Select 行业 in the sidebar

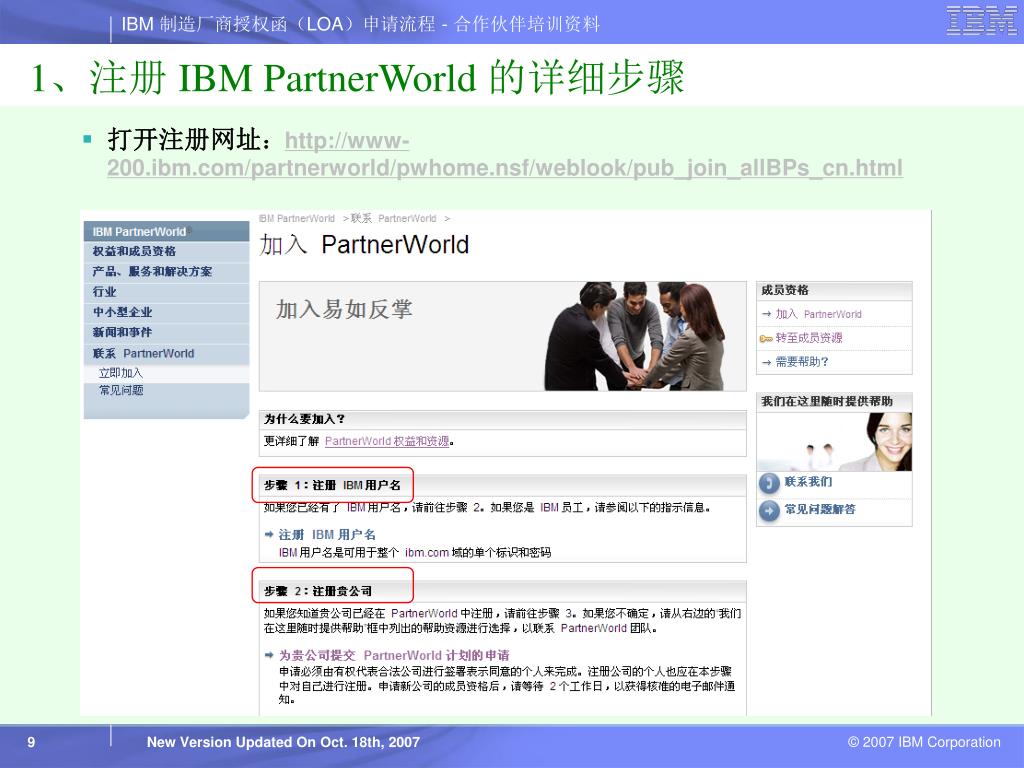pyautogui.click(x=167, y=292)
